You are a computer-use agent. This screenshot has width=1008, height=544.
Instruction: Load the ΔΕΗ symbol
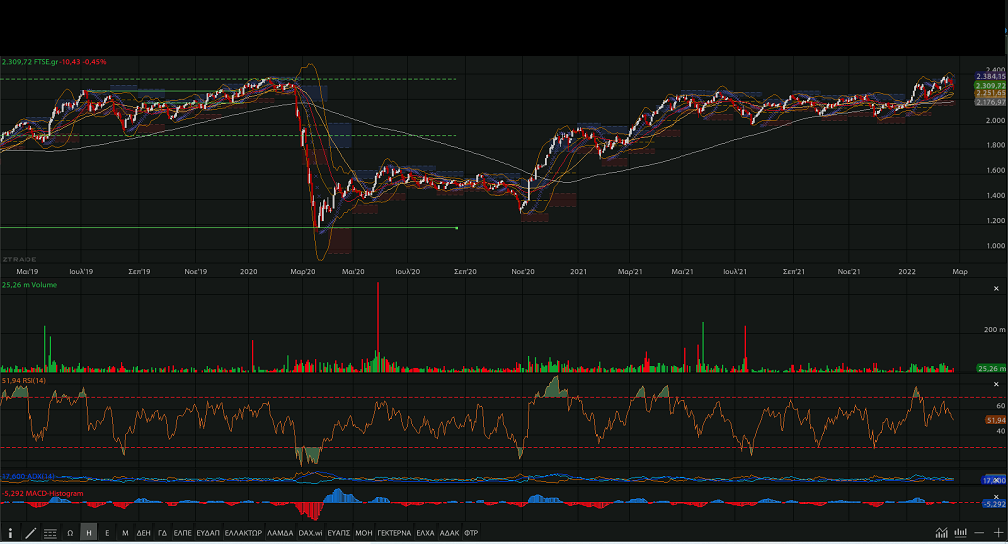pos(143,533)
